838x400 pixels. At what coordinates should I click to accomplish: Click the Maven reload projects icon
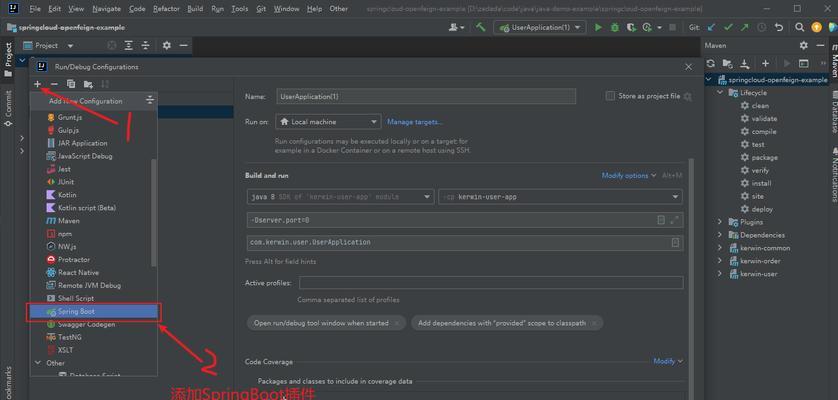coord(710,63)
